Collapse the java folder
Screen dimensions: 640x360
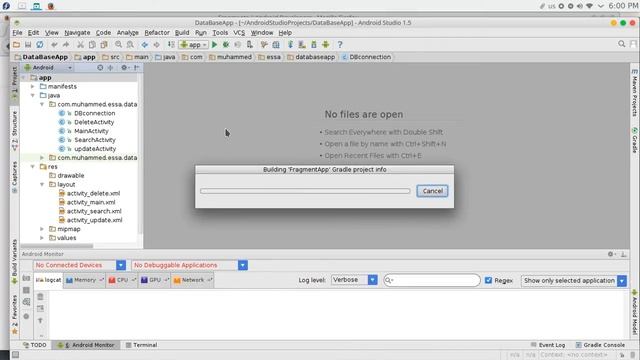click(32, 96)
